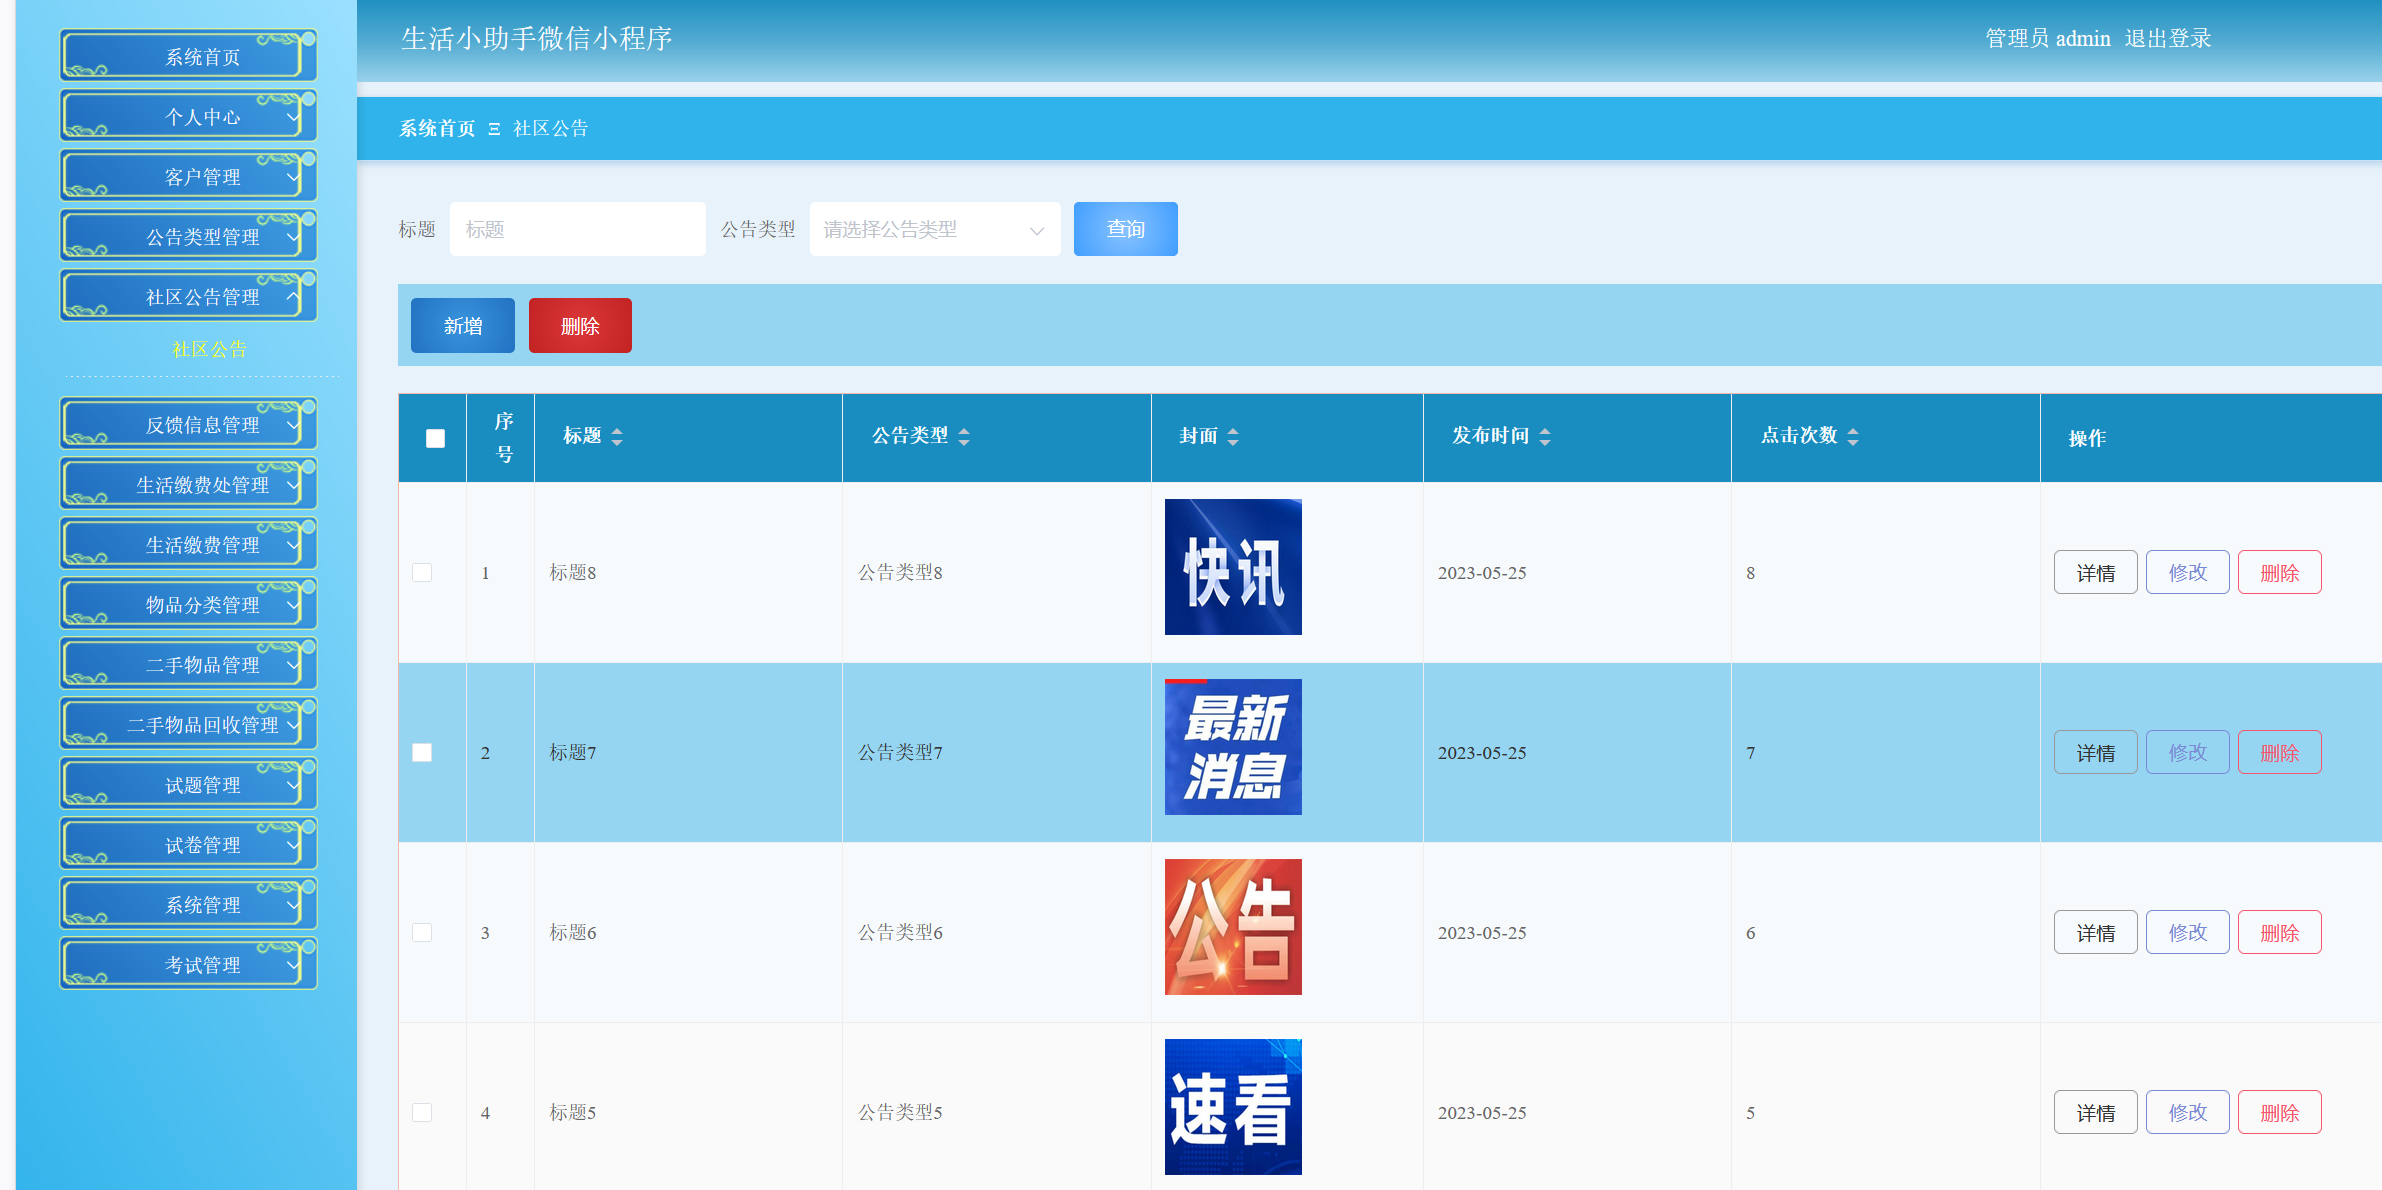The height and width of the screenshot is (1190, 2382).
Task: Check the row checkbox for 标题8
Action: [x=422, y=572]
